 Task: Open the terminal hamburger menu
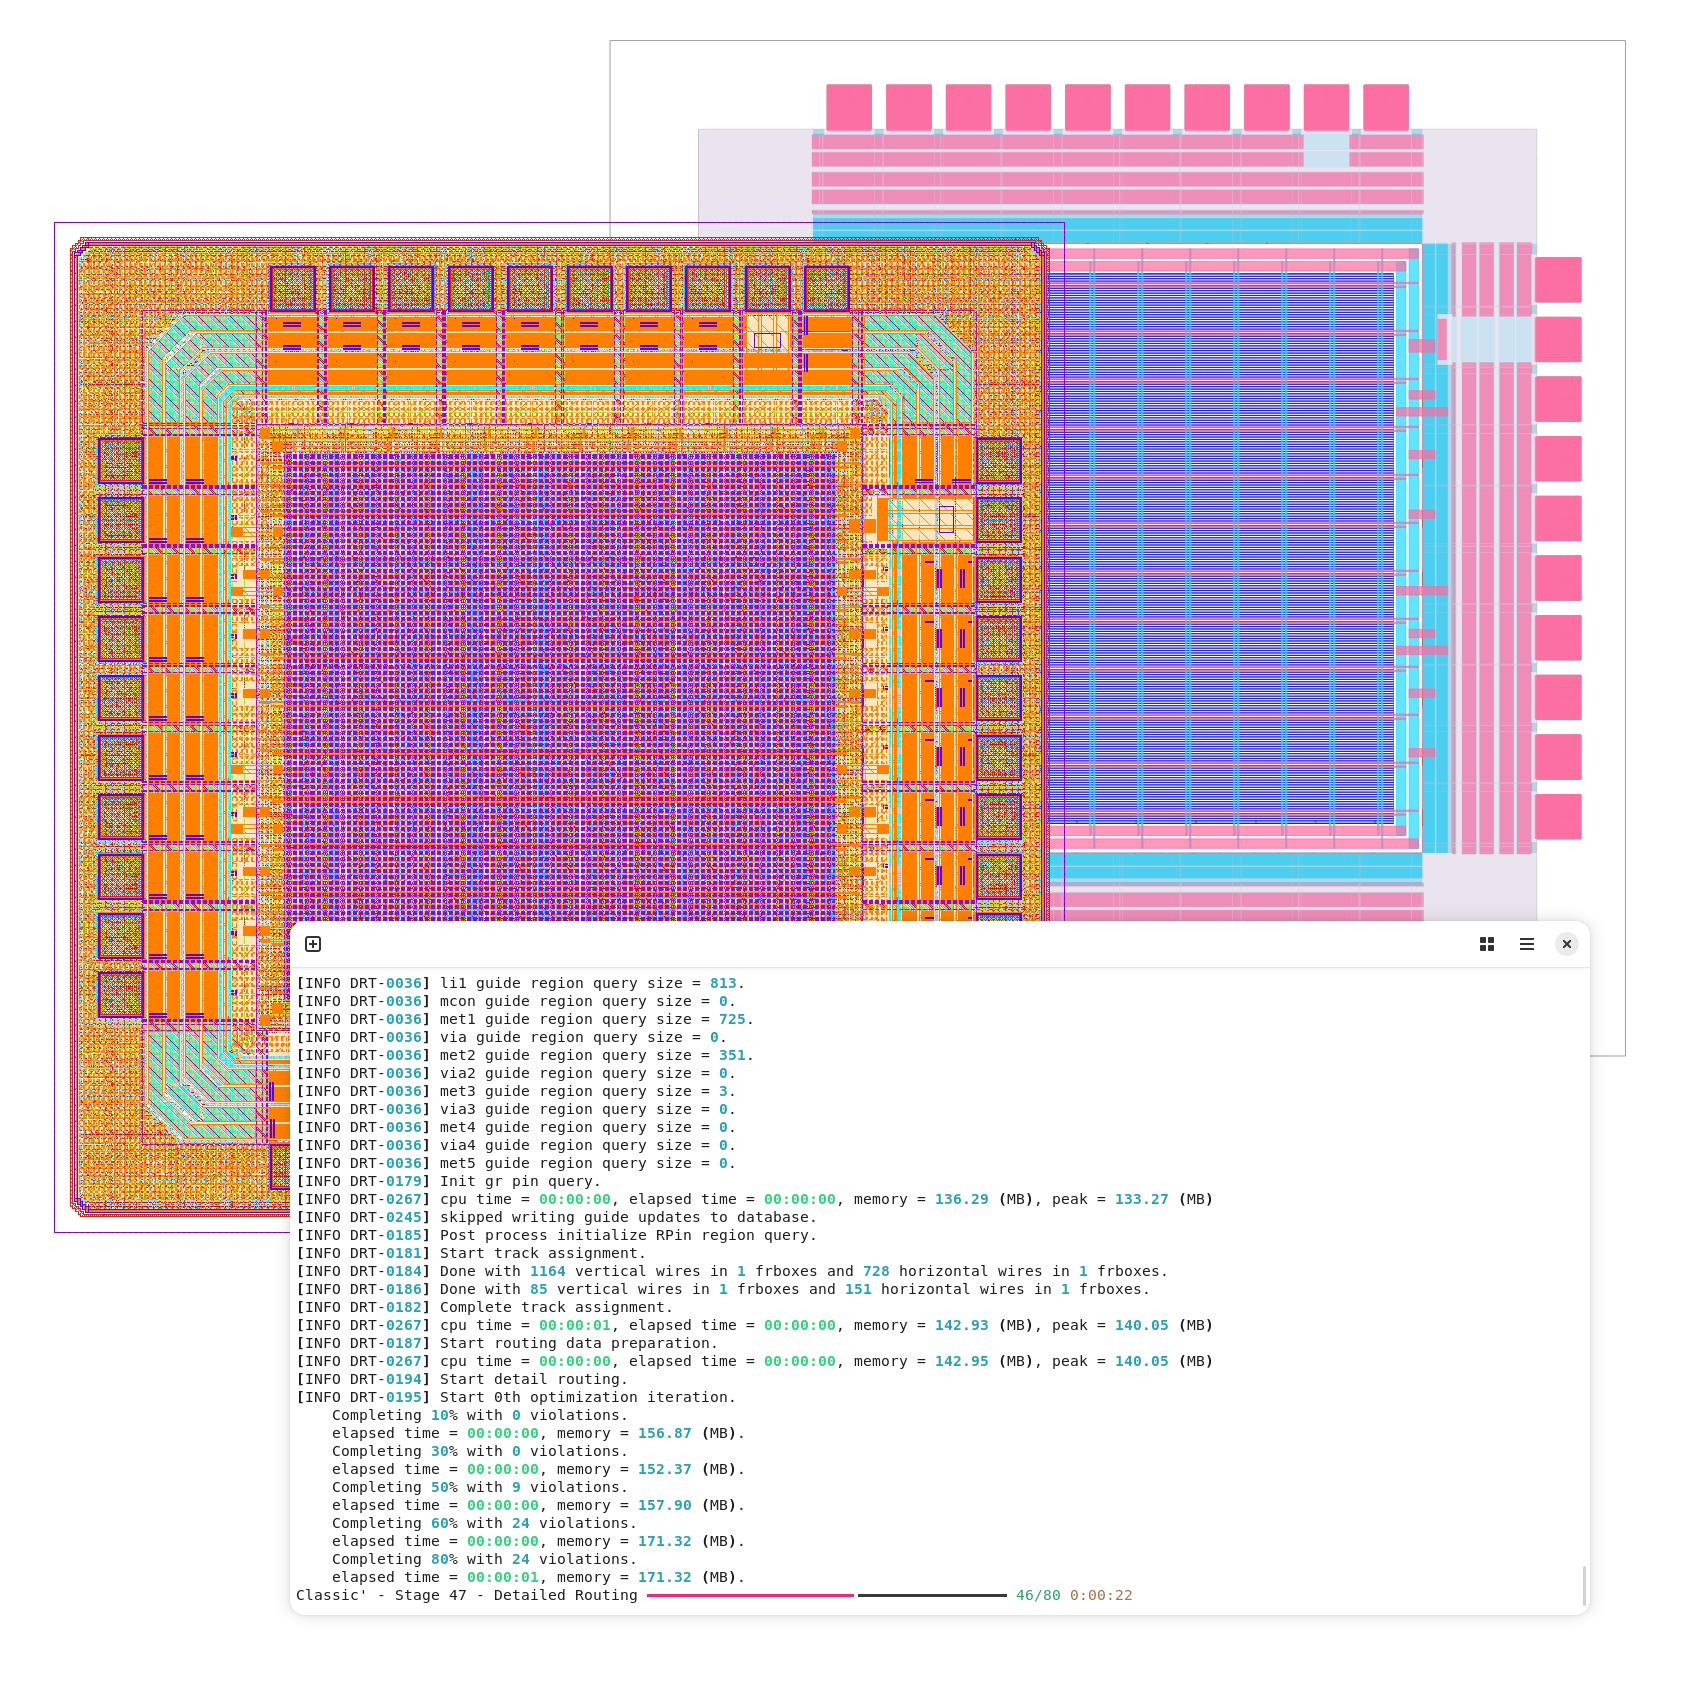coord(1527,944)
